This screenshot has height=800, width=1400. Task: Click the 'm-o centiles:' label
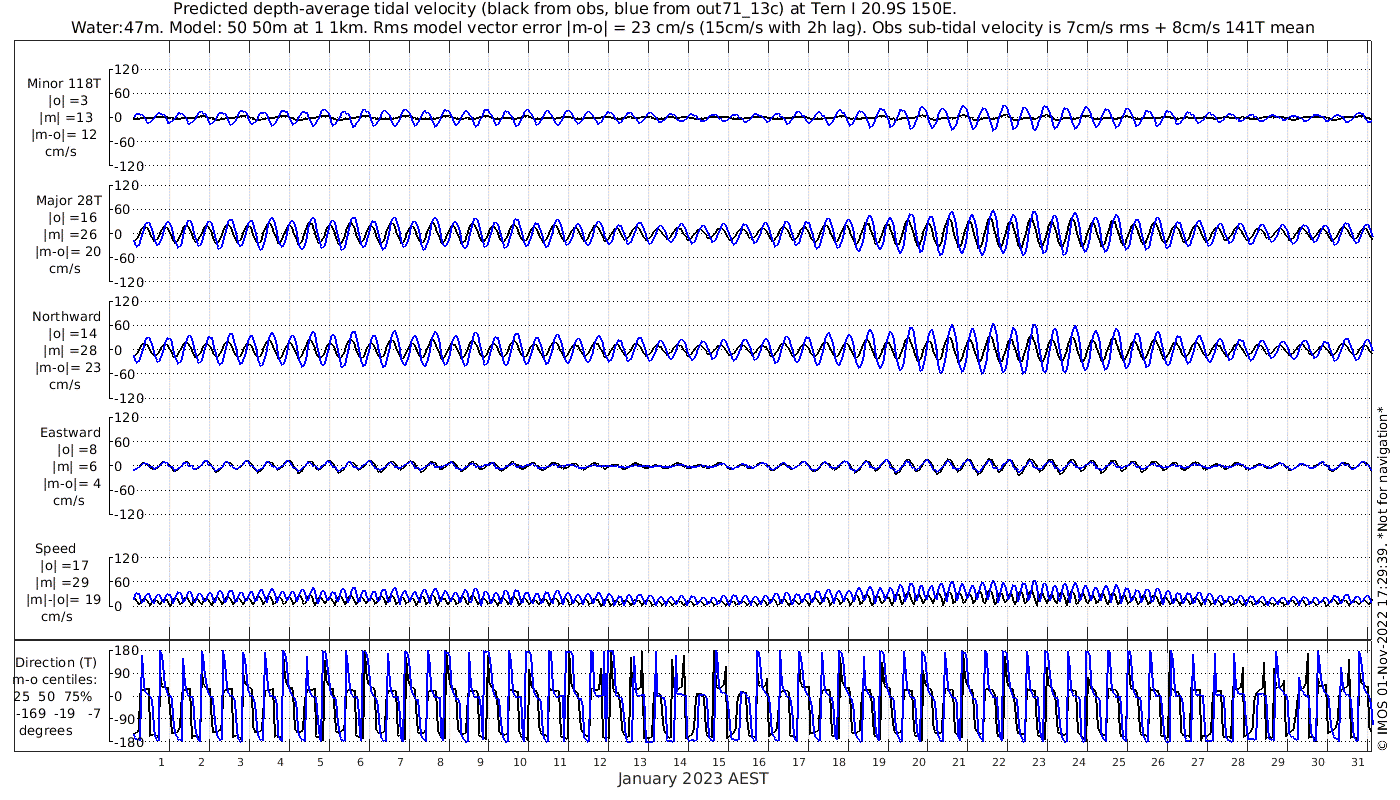[x=54, y=680]
